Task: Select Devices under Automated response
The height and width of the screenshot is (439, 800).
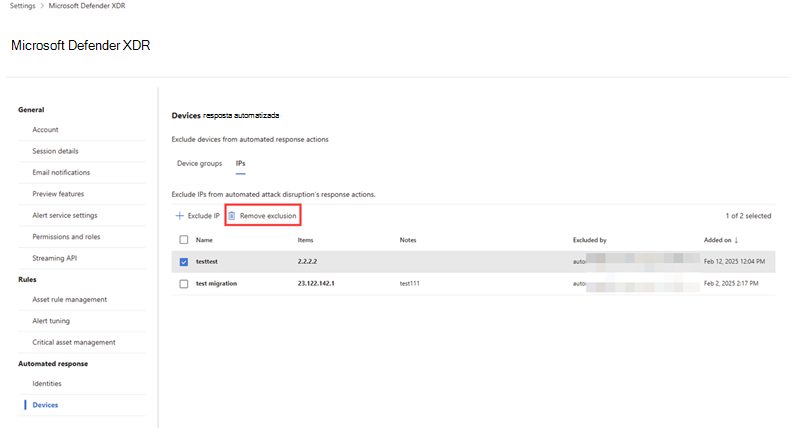Action: [45, 405]
